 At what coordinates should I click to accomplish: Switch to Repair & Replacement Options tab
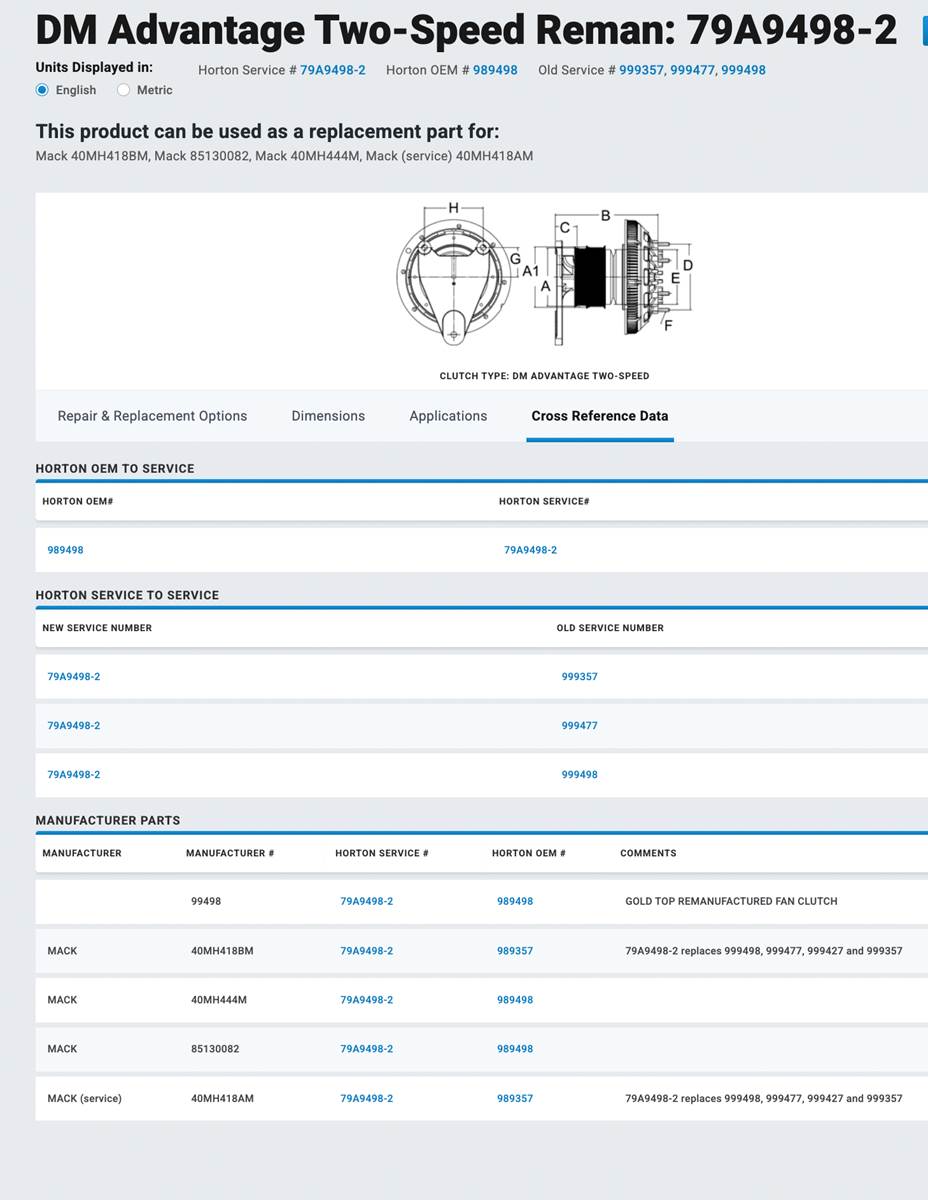(152, 416)
